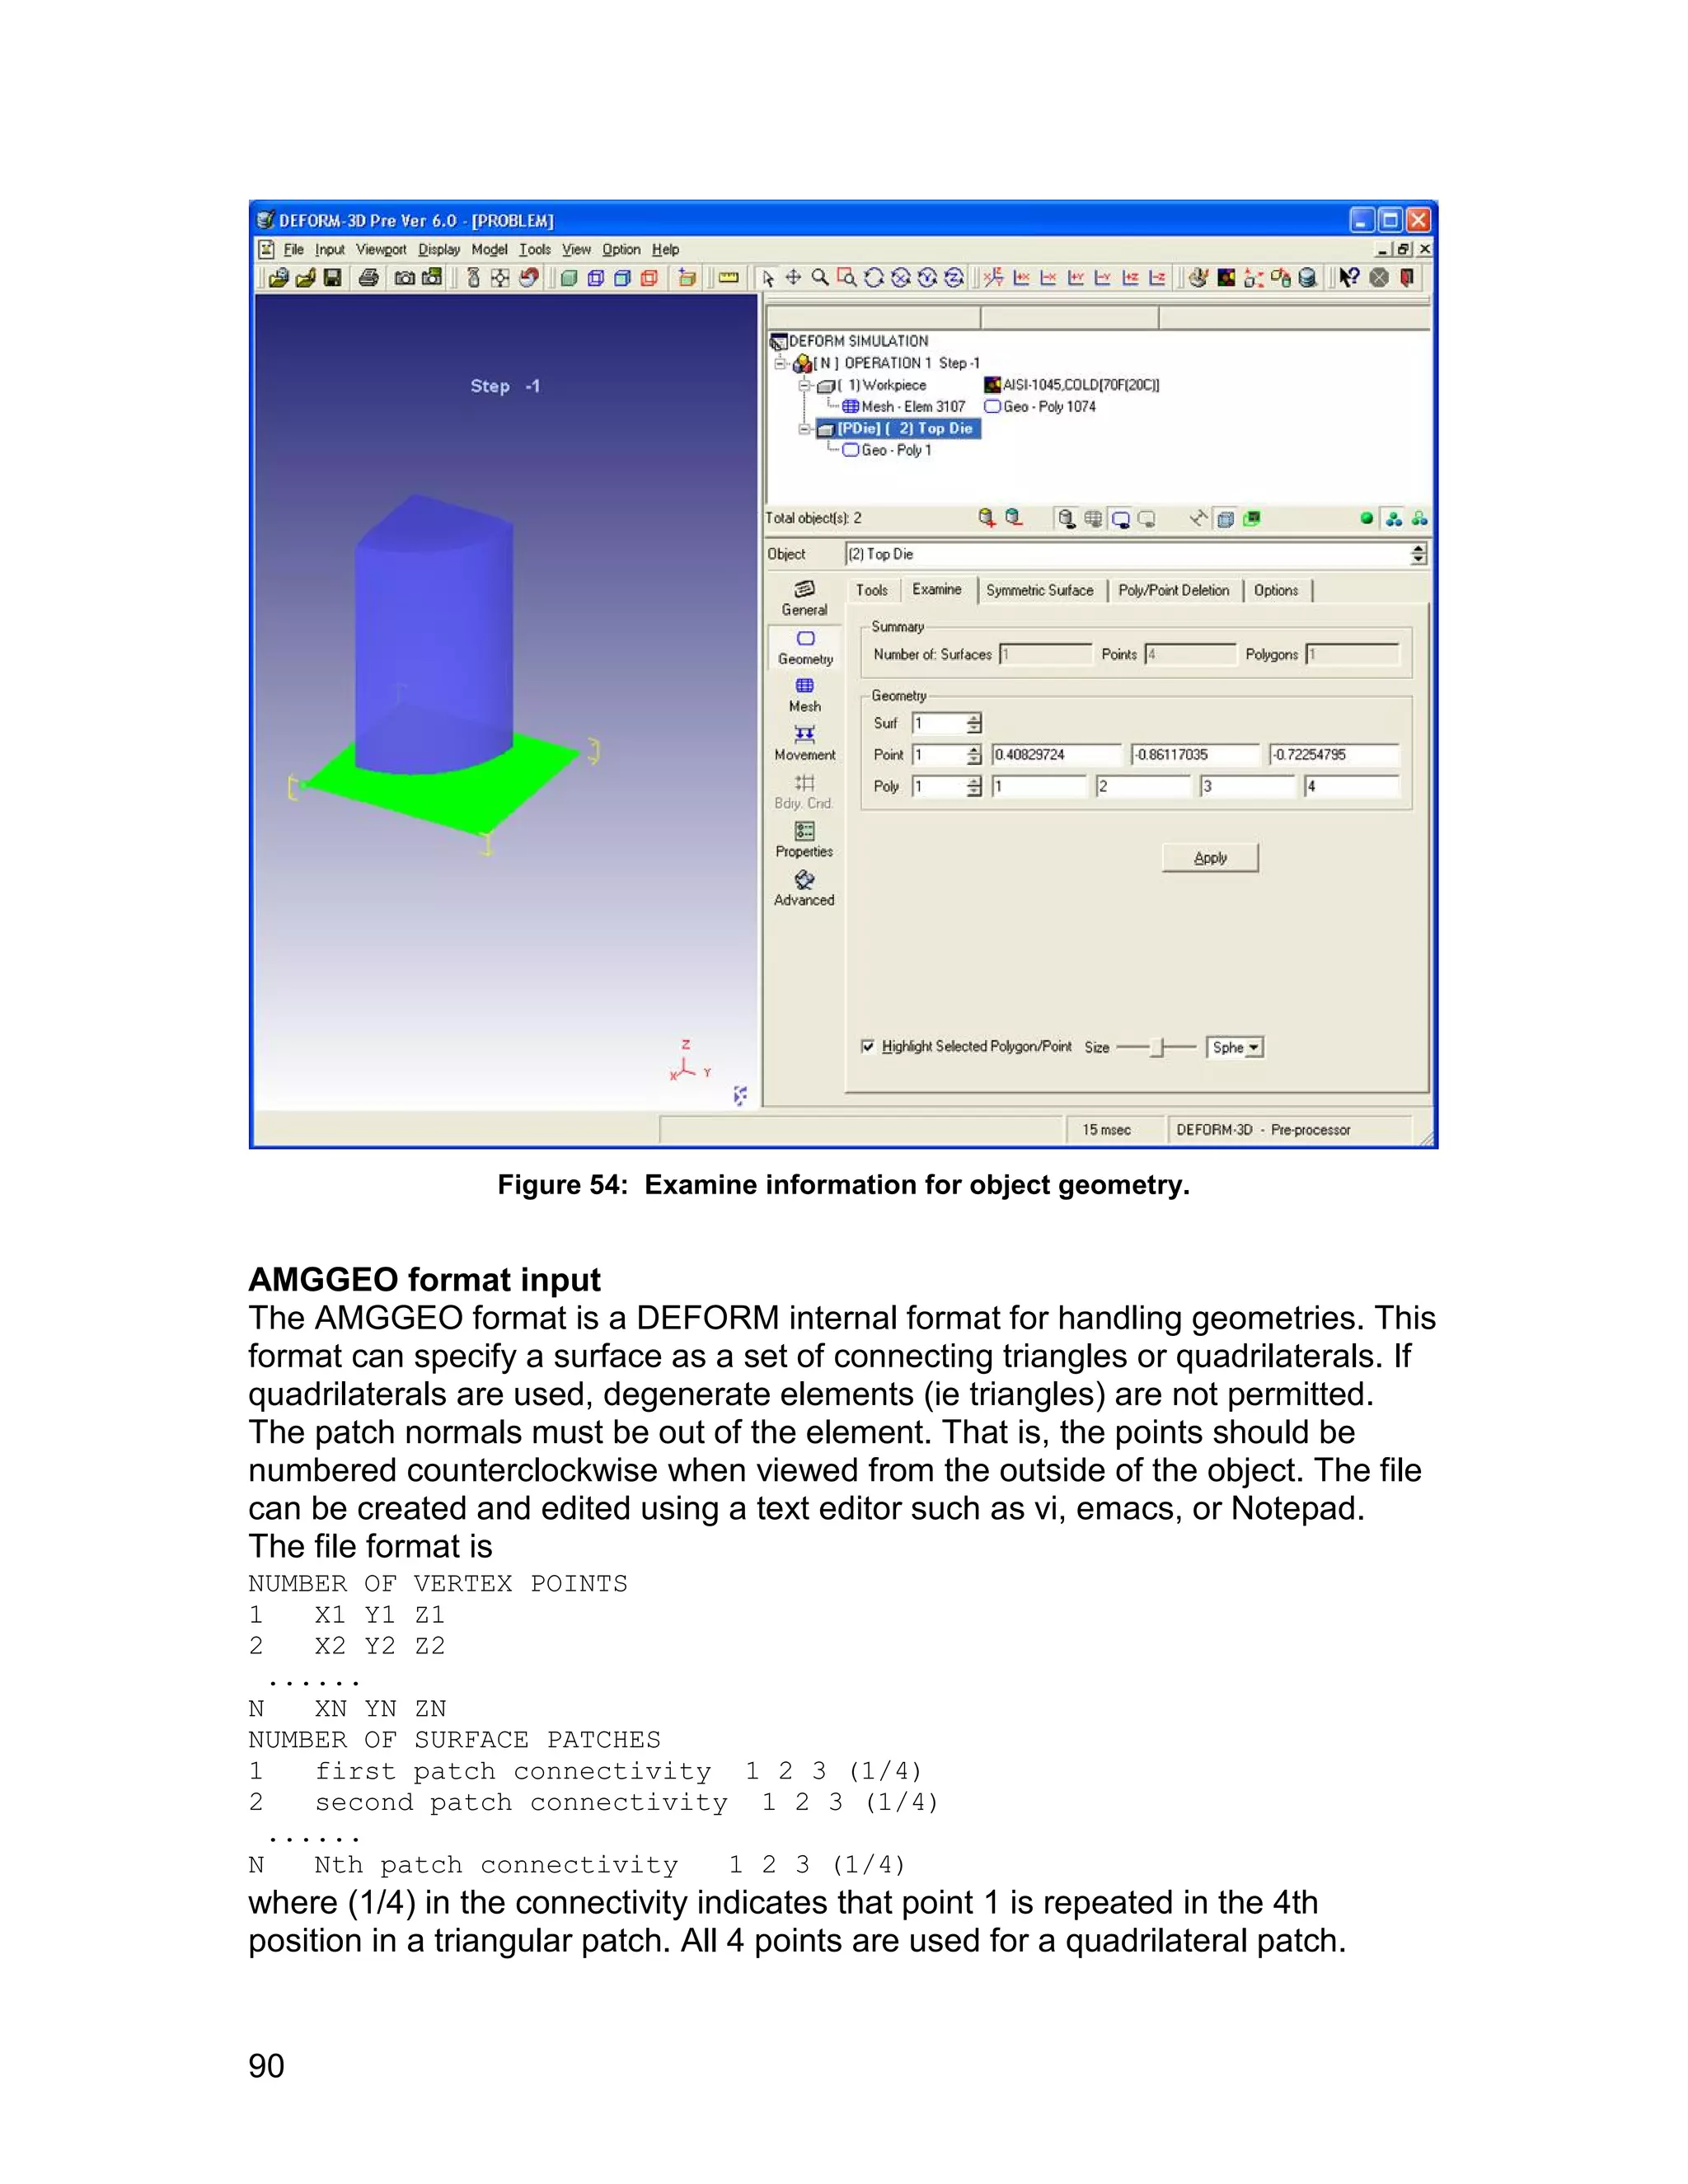Click the AISI-1045,COLD material entry
This screenshot has width=1688, height=2184.
point(1072,385)
